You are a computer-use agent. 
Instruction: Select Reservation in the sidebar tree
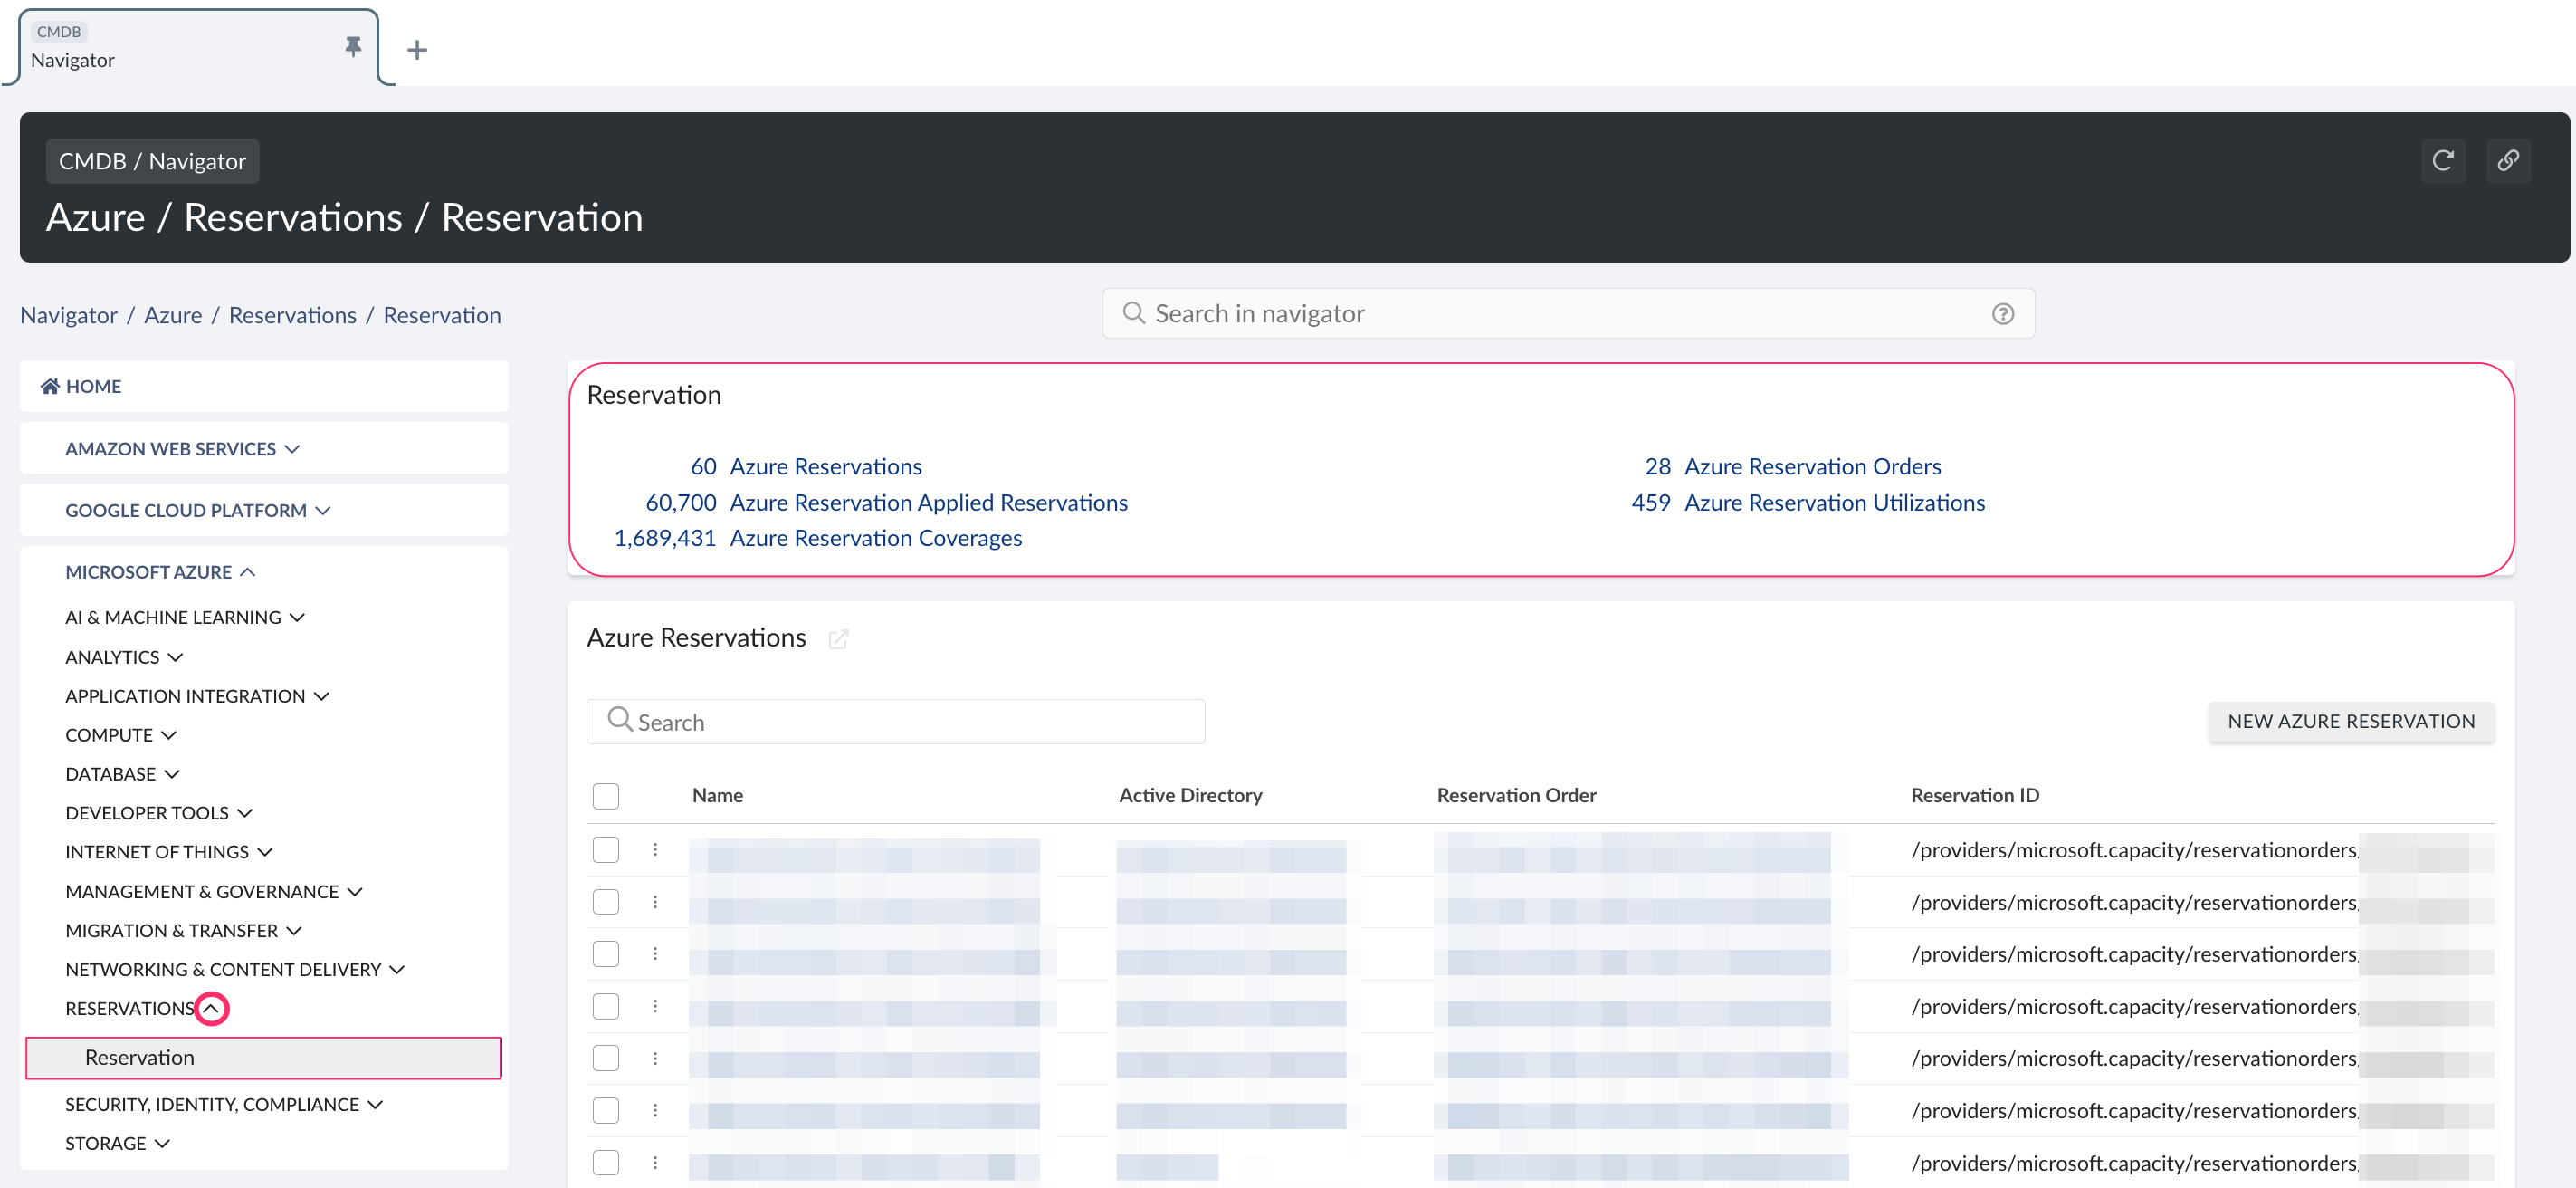[139, 1057]
